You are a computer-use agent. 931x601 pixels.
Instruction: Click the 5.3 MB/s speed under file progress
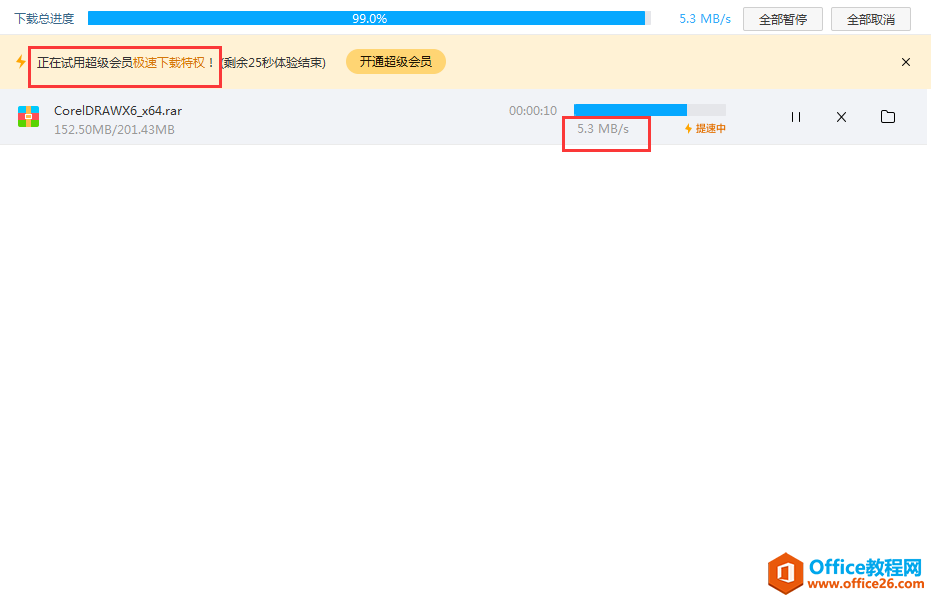[x=603, y=129]
